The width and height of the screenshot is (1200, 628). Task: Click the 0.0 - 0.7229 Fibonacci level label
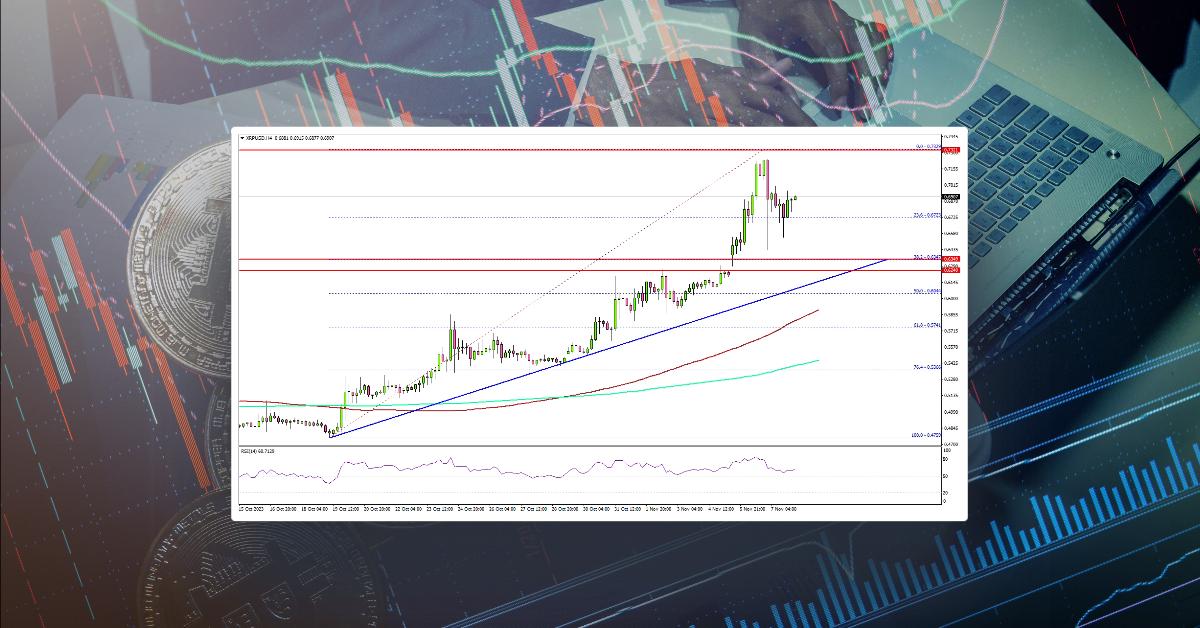coord(927,146)
